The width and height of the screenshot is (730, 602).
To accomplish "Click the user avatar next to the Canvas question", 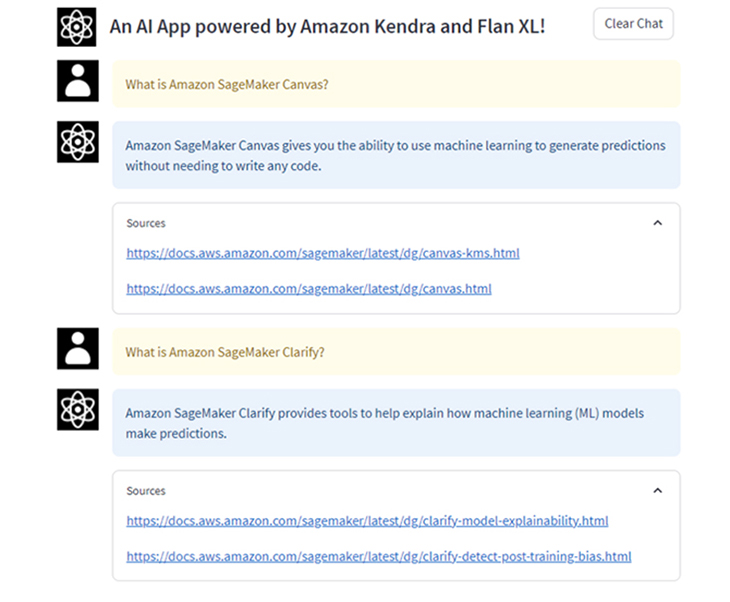I will 78,81.
